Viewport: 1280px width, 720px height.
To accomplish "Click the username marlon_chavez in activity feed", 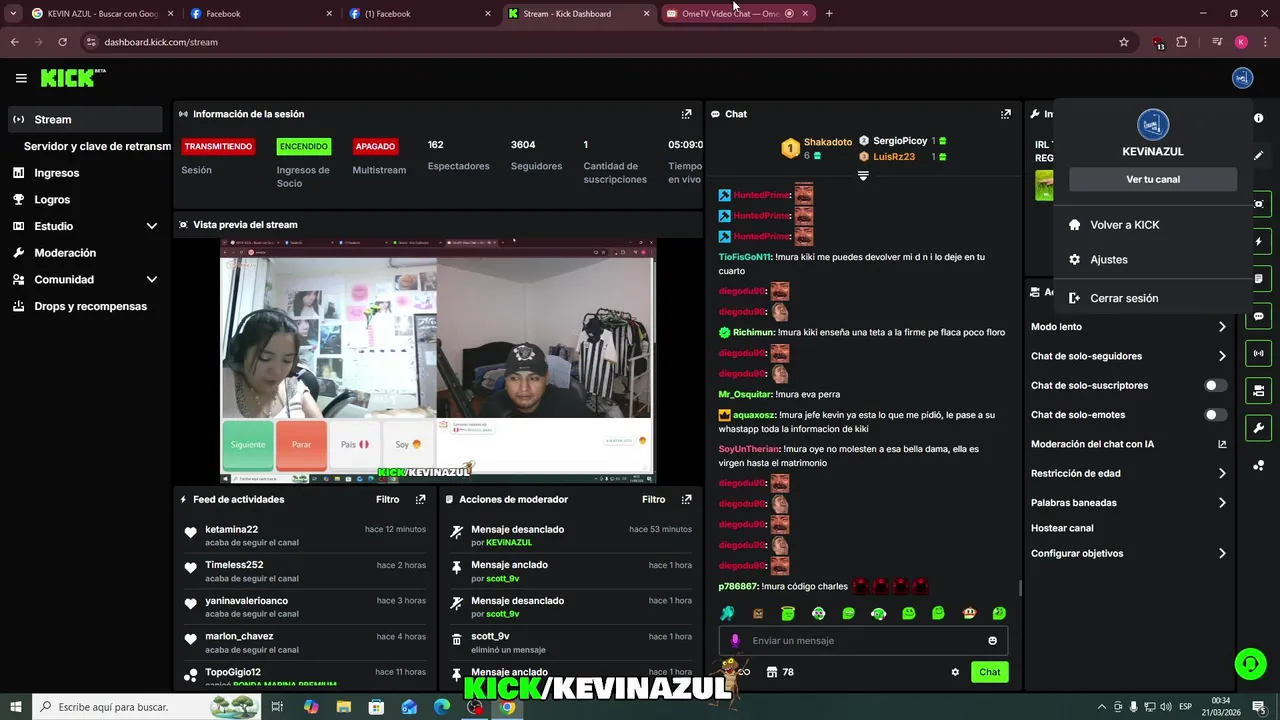I will (x=239, y=636).
